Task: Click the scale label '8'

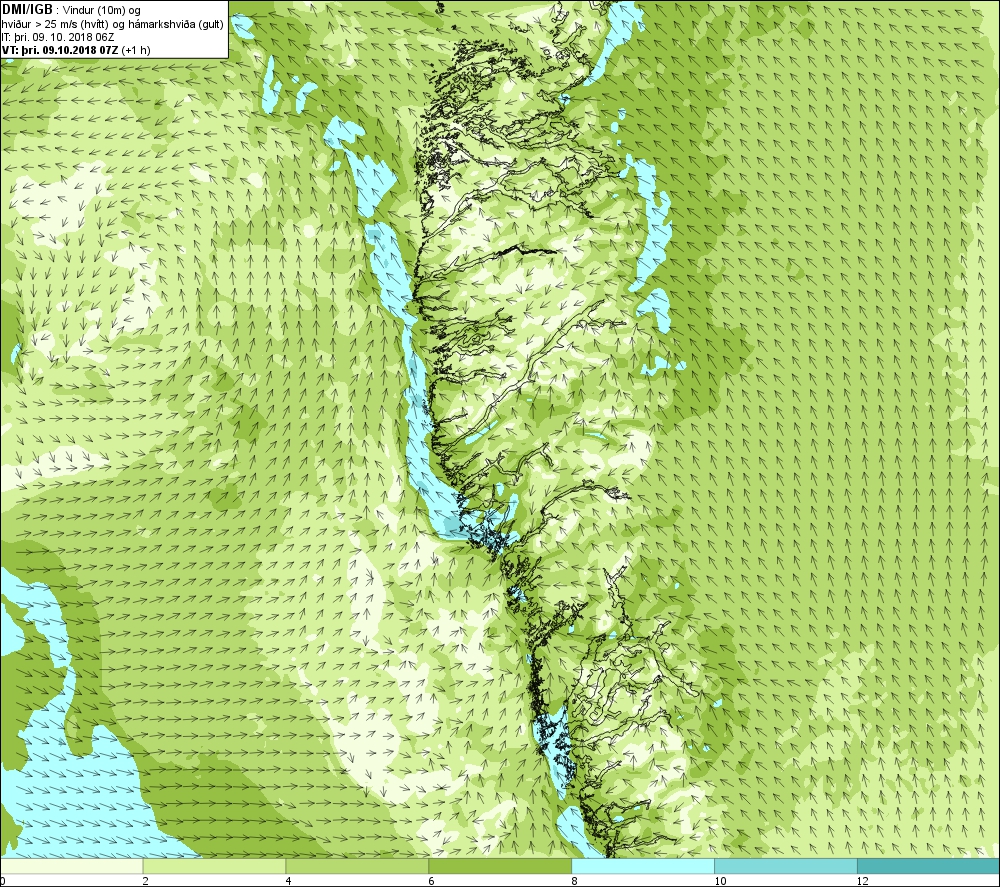Action: 574,881
